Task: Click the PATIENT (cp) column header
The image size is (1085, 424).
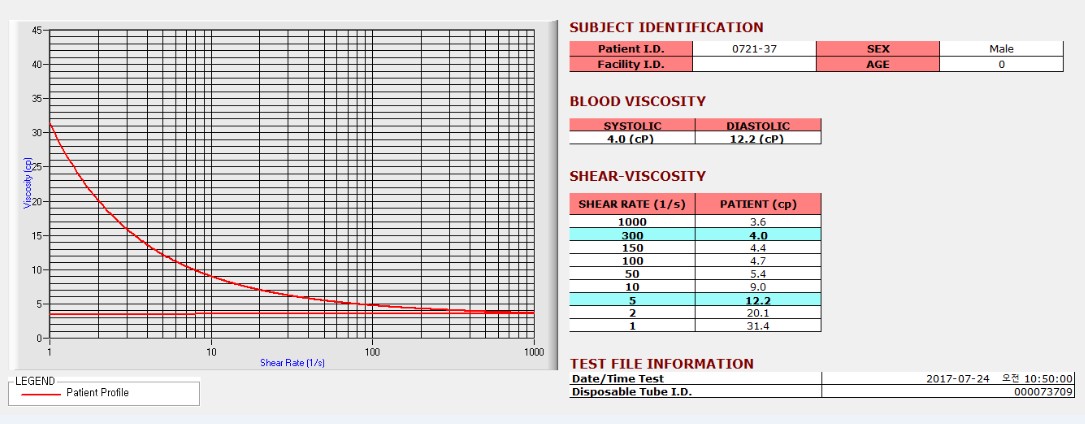Action: pos(758,204)
